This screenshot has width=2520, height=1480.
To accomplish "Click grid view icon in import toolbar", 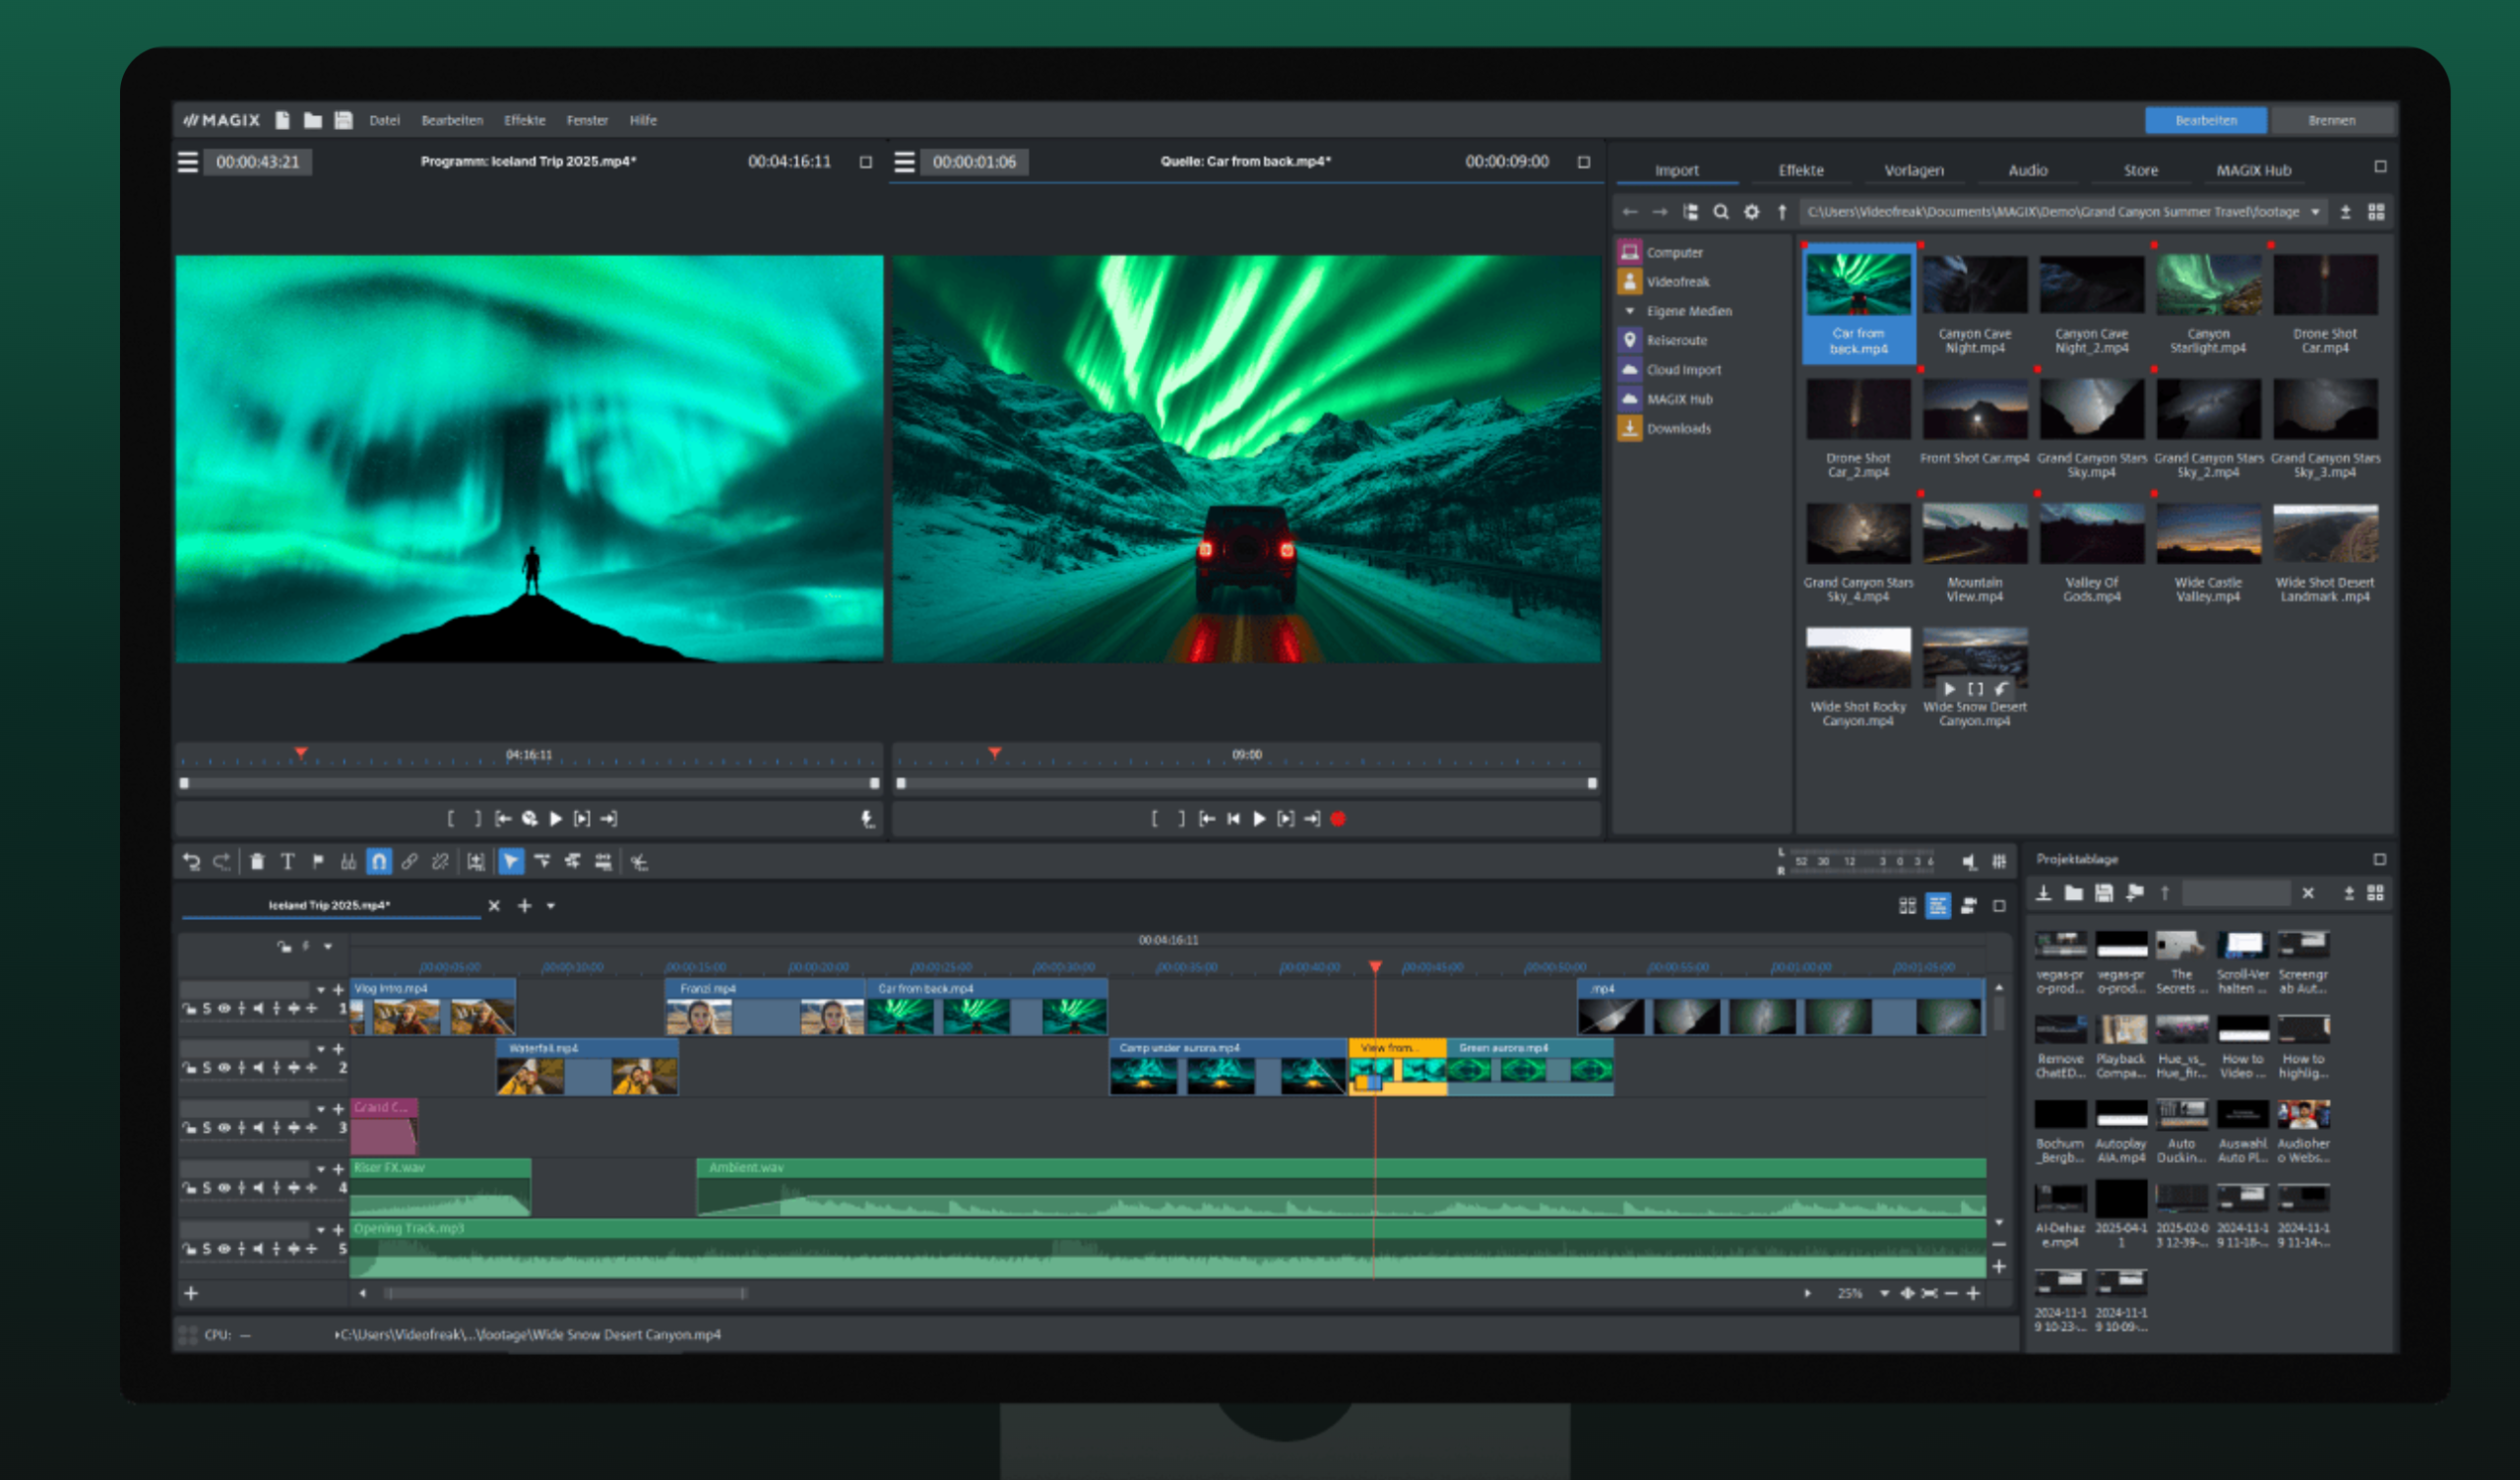I will (x=2376, y=212).
